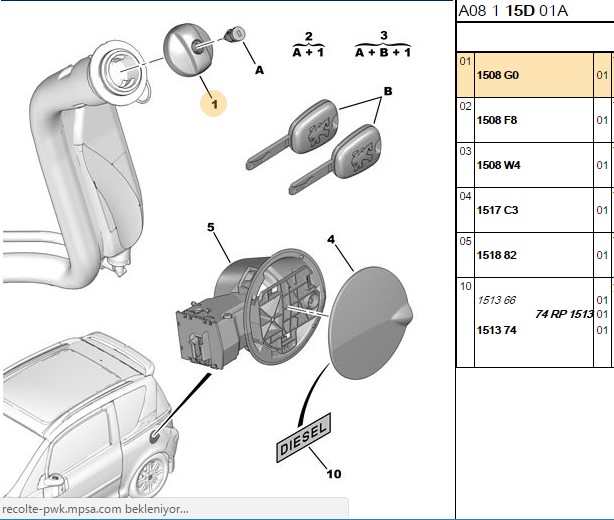The image size is (614, 520).
Task: Click the round fuel flap cover illustration
Action: point(370,322)
